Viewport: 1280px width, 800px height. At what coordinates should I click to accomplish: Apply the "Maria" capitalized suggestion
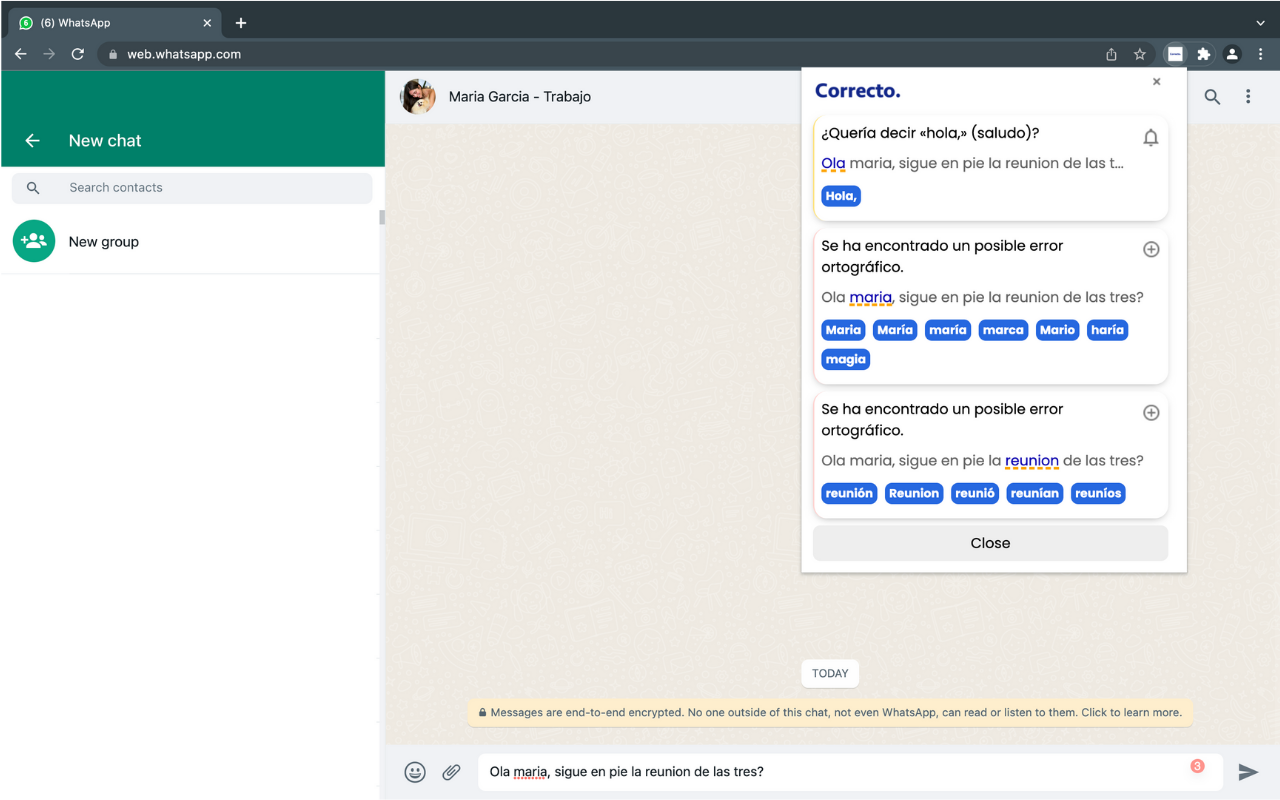tap(843, 330)
